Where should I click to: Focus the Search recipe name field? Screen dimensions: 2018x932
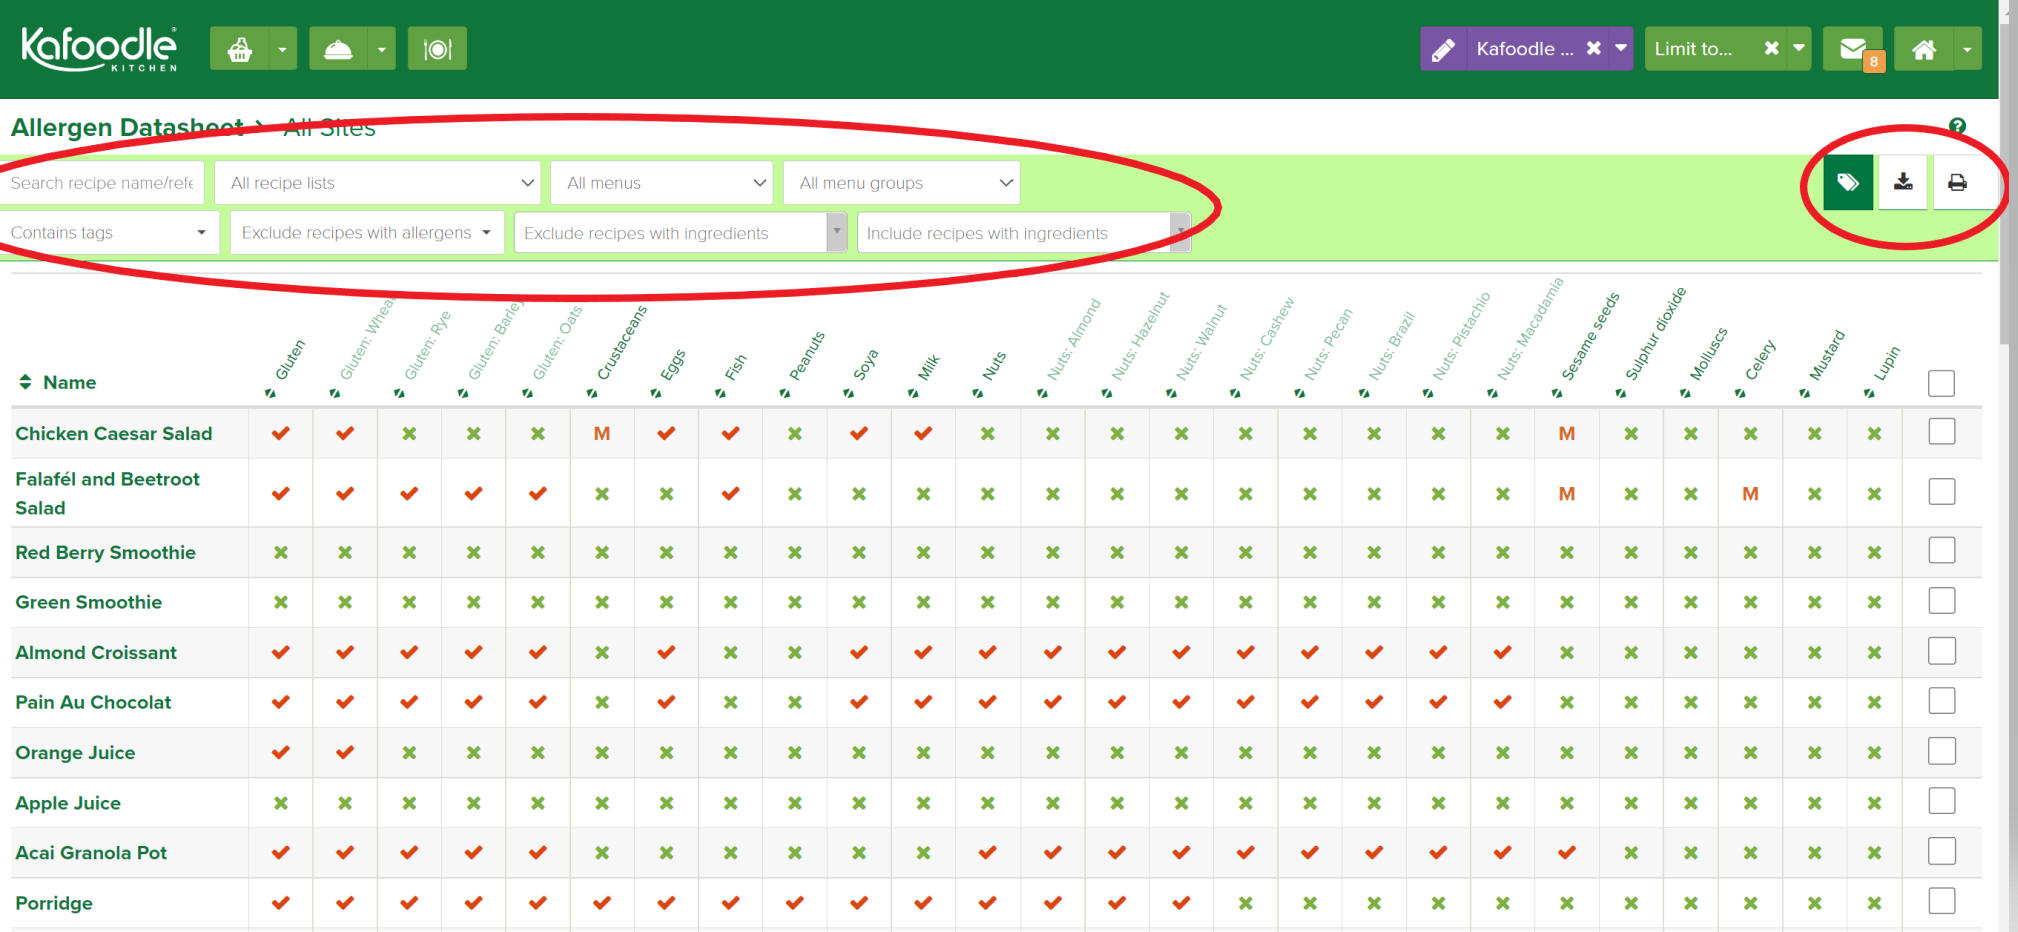tap(102, 183)
